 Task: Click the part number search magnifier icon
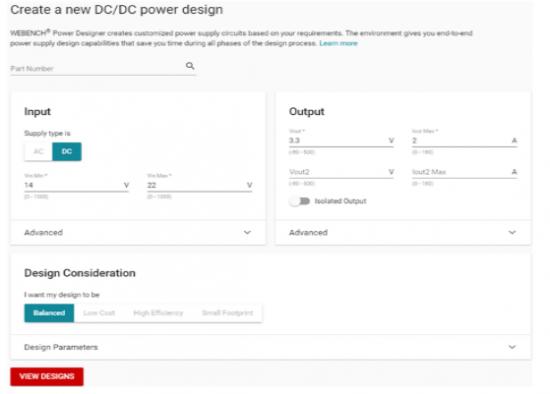pyautogui.click(x=190, y=66)
